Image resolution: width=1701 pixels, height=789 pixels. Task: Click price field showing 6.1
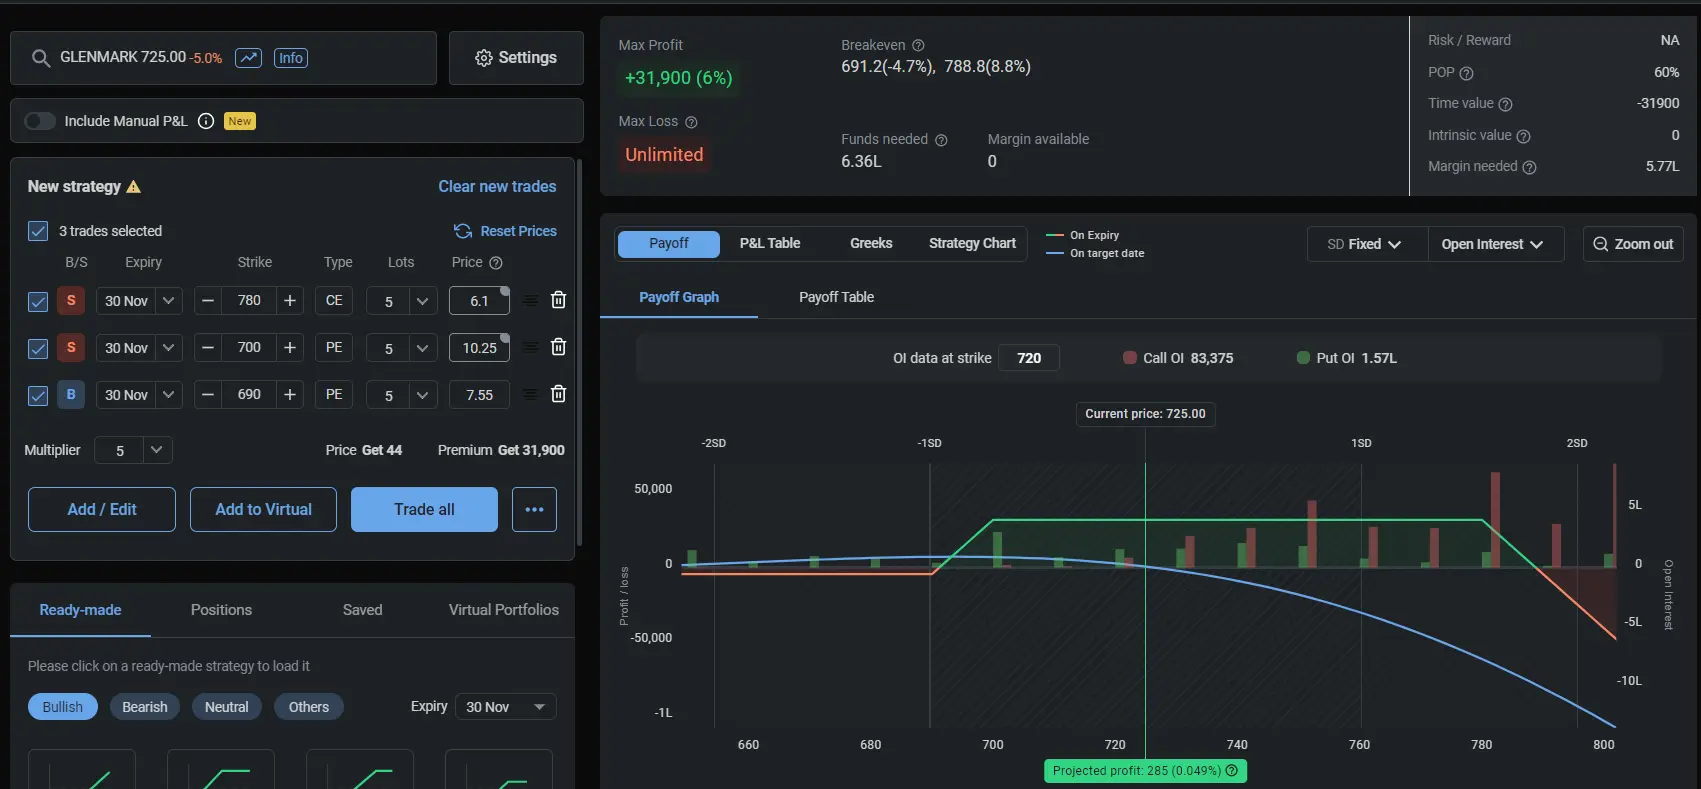click(479, 301)
